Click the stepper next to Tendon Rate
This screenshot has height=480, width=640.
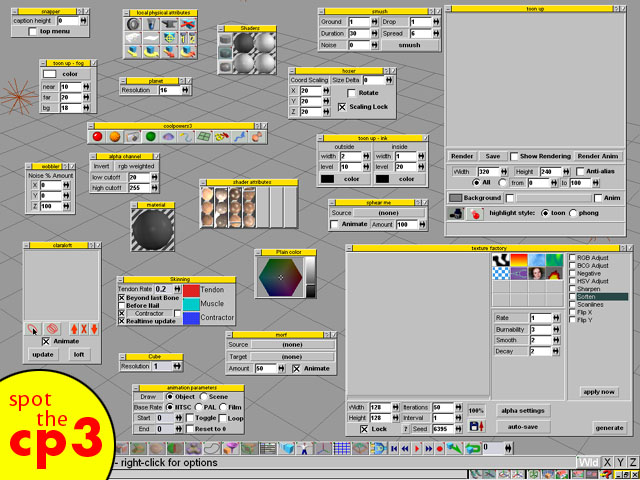[x=177, y=289]
